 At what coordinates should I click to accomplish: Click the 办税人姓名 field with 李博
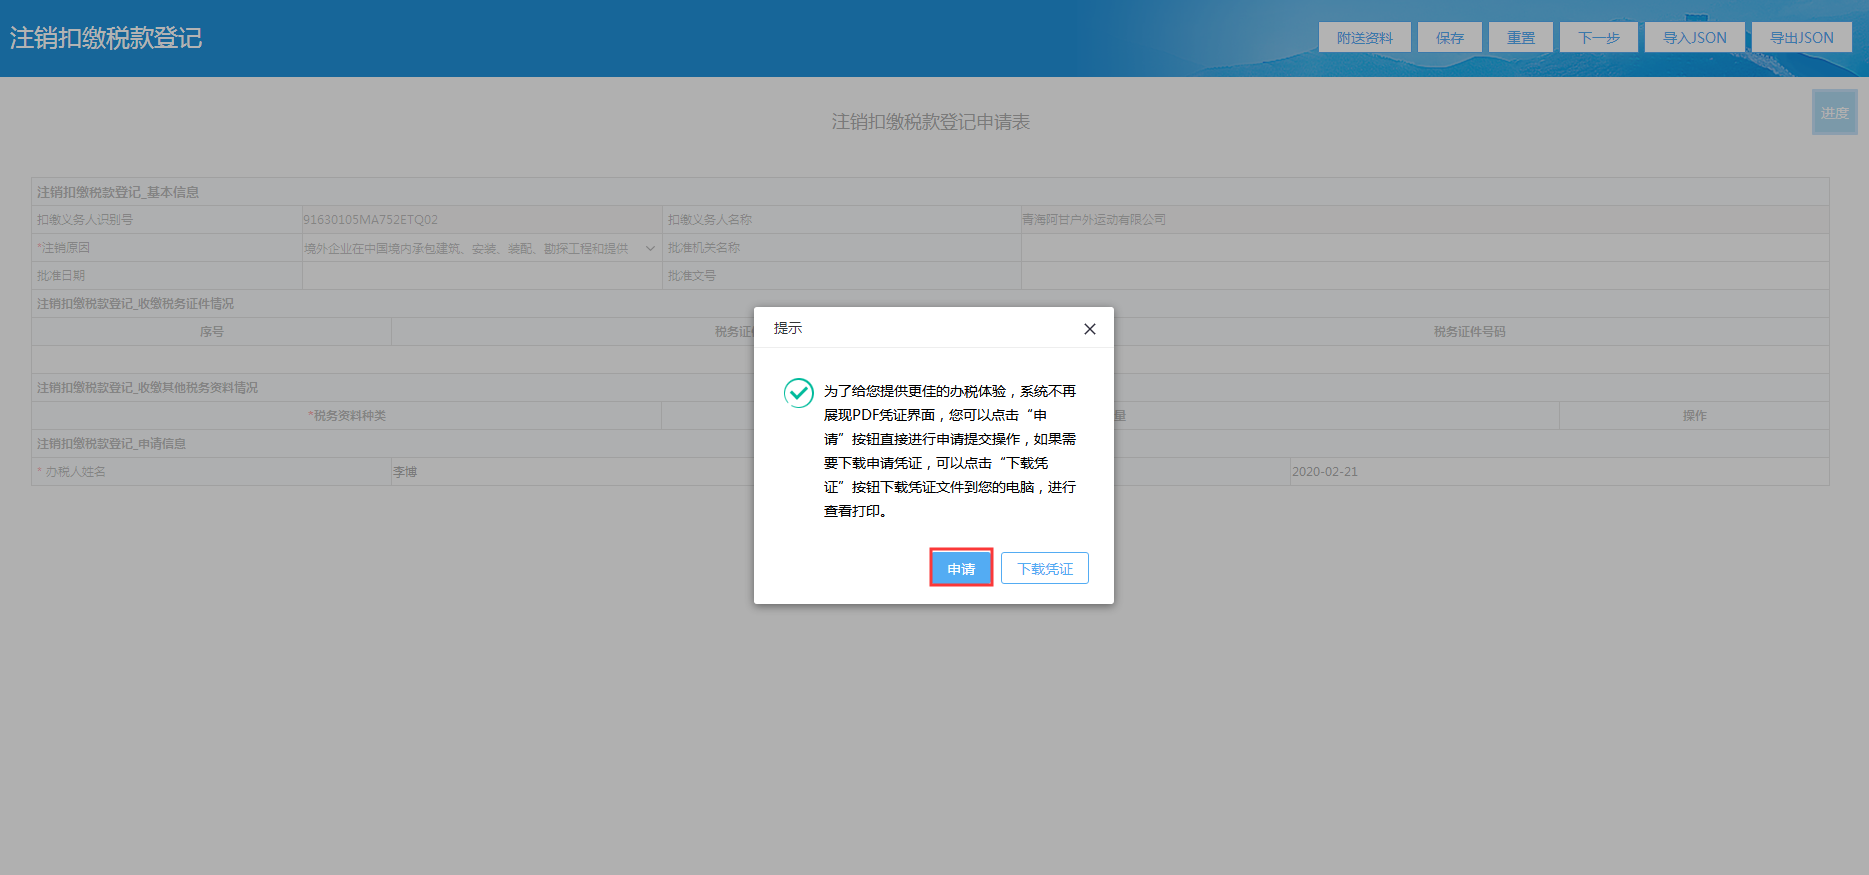coord(572,472)
